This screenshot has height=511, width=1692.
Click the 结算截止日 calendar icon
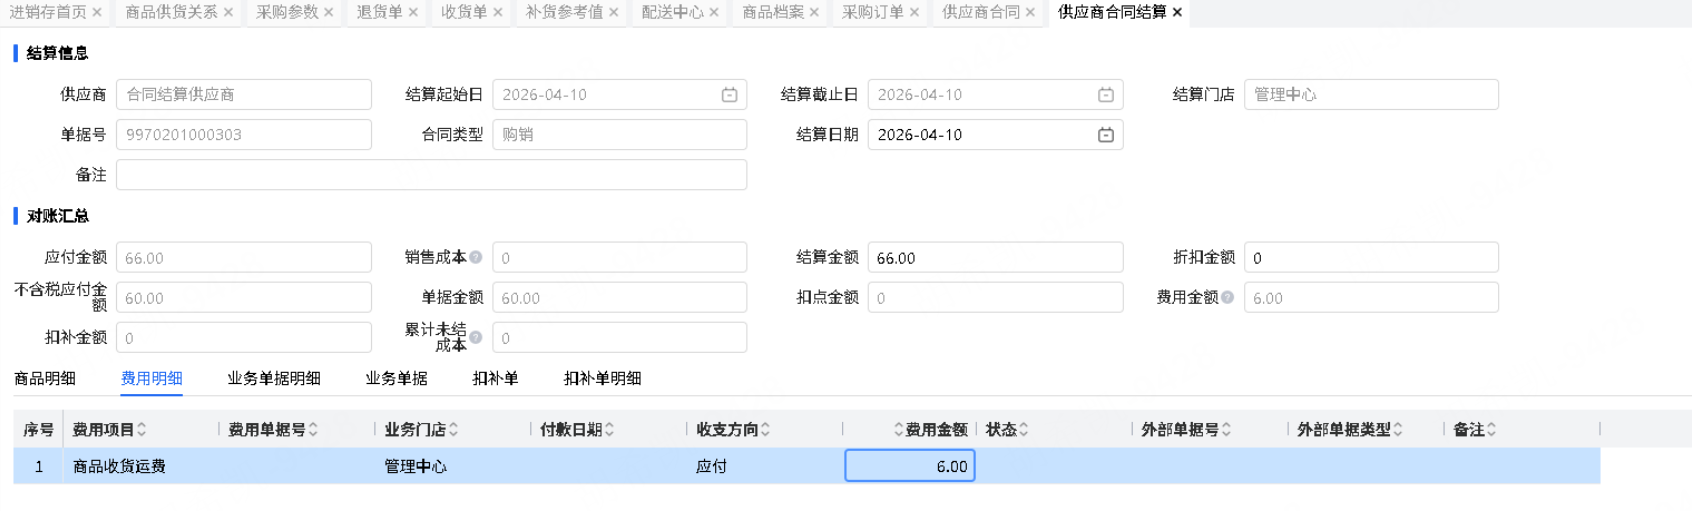tap(1105, 95)
